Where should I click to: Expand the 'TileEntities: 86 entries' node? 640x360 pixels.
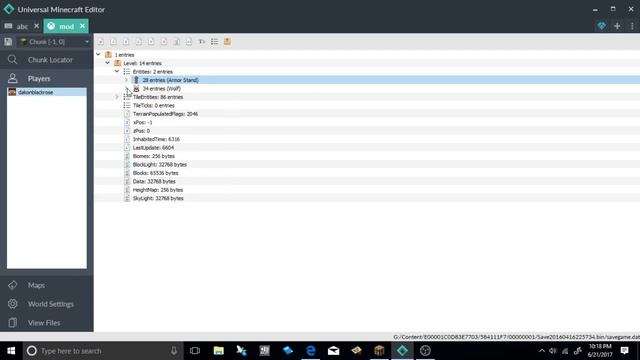[x=117, y=97]
